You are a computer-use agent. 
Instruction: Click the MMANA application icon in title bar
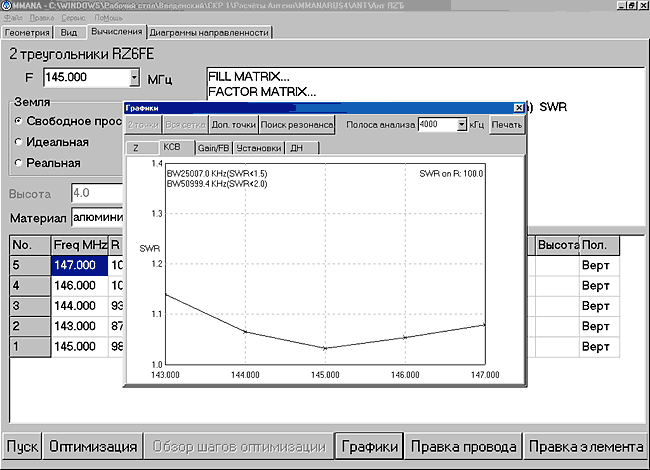(8, 6)
